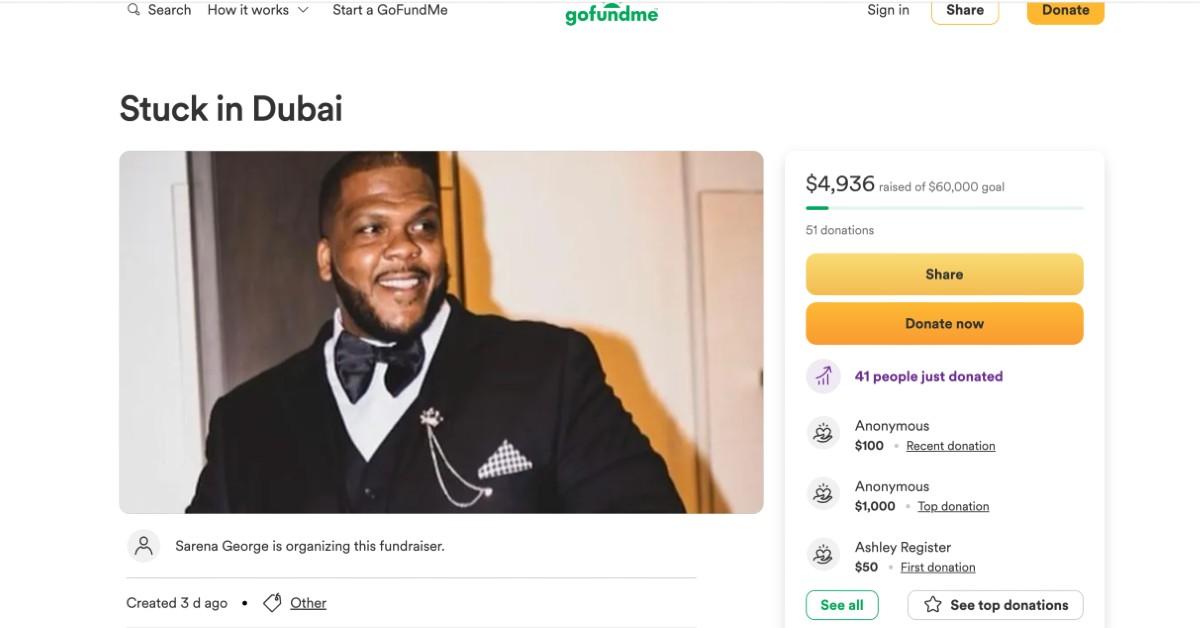
Task: Click See all donations
Action: (x=842, y=604)
